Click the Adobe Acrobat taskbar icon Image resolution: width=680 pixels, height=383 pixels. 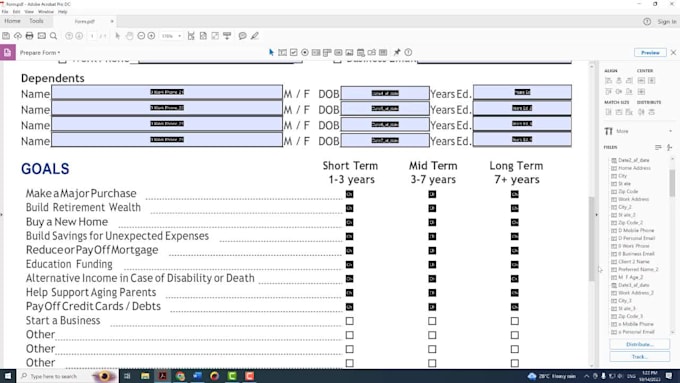click(163, 376)
